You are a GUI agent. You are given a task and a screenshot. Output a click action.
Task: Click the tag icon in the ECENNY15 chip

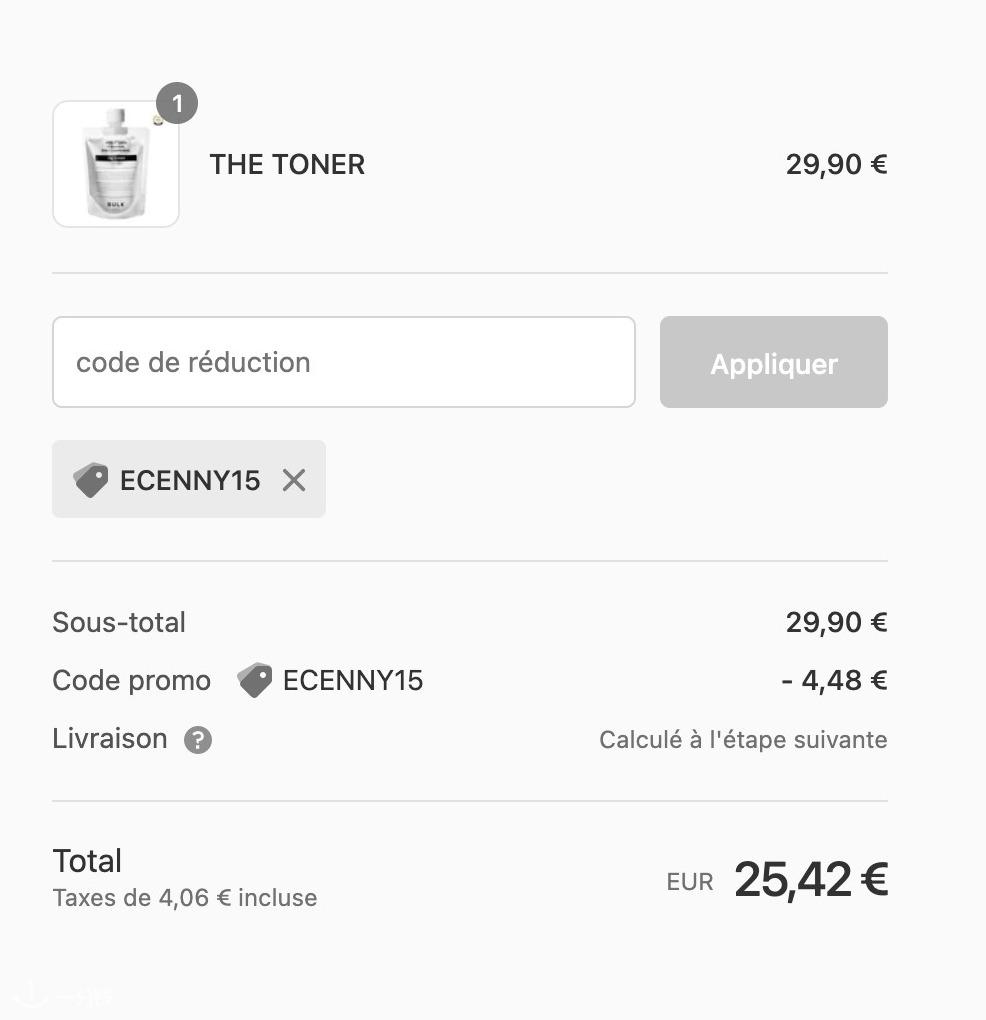[91, 480]
